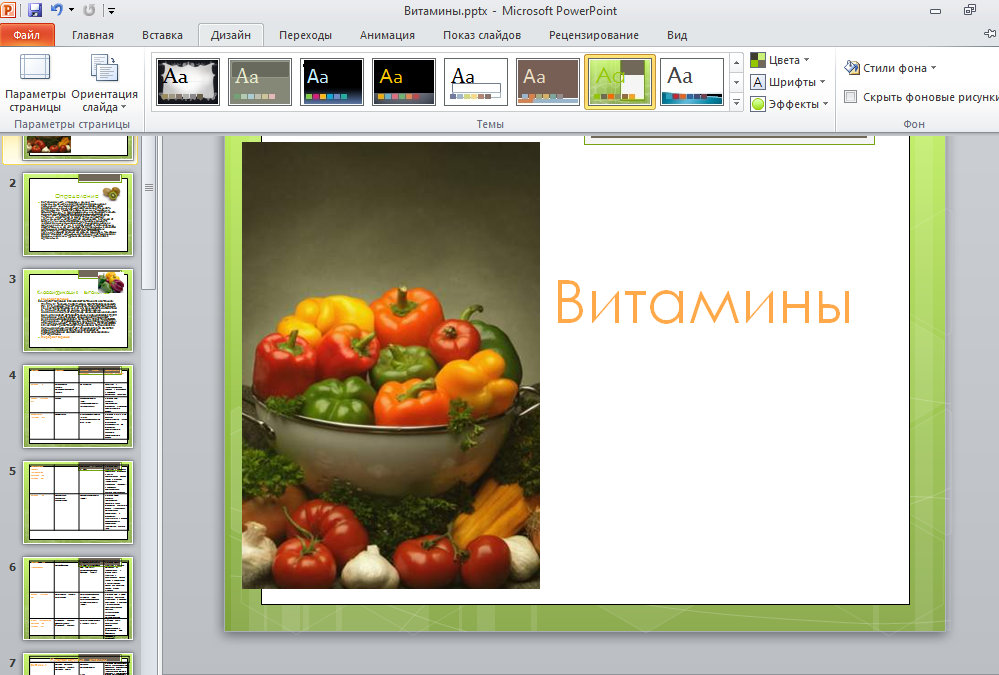Apply the gray-green theme thumbnail
Screen dimensions: 999x675
260,82
